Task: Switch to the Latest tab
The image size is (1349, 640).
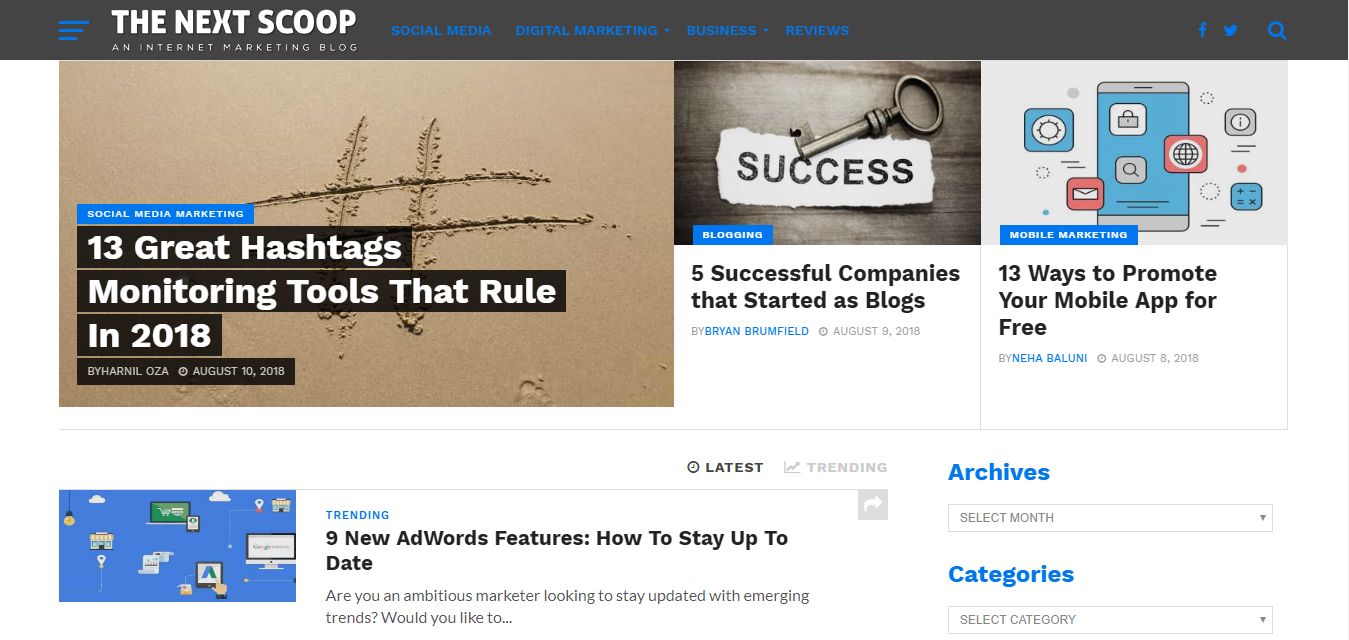Action: coord(725,467)
